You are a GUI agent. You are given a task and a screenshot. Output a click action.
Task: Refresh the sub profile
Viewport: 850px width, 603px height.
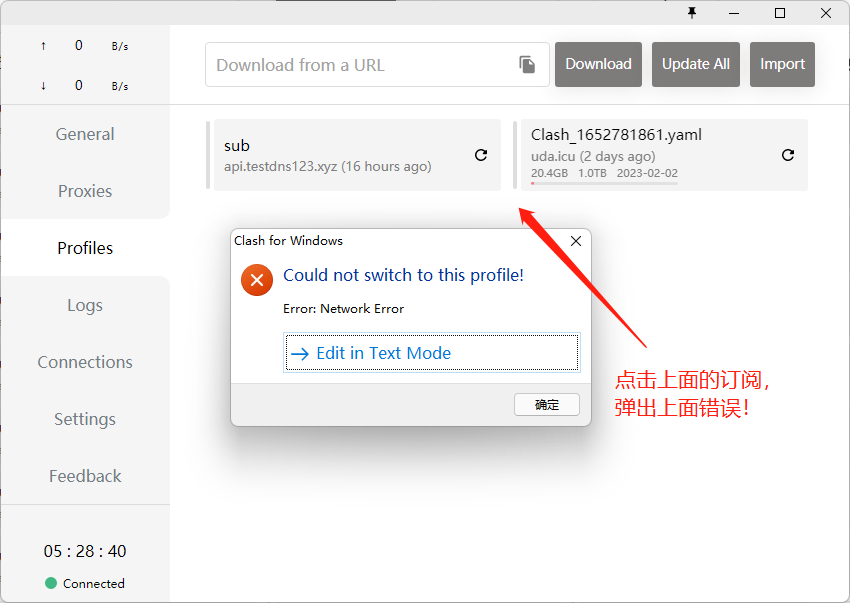[481, 155]
